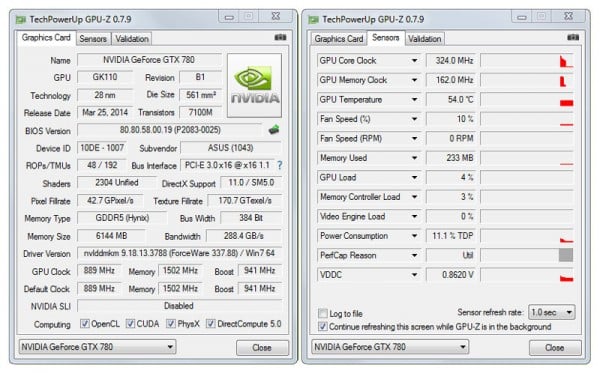Click the camera icon in Sensors window
The width and height of the screenshot is (600, 373).
point(573,37)
